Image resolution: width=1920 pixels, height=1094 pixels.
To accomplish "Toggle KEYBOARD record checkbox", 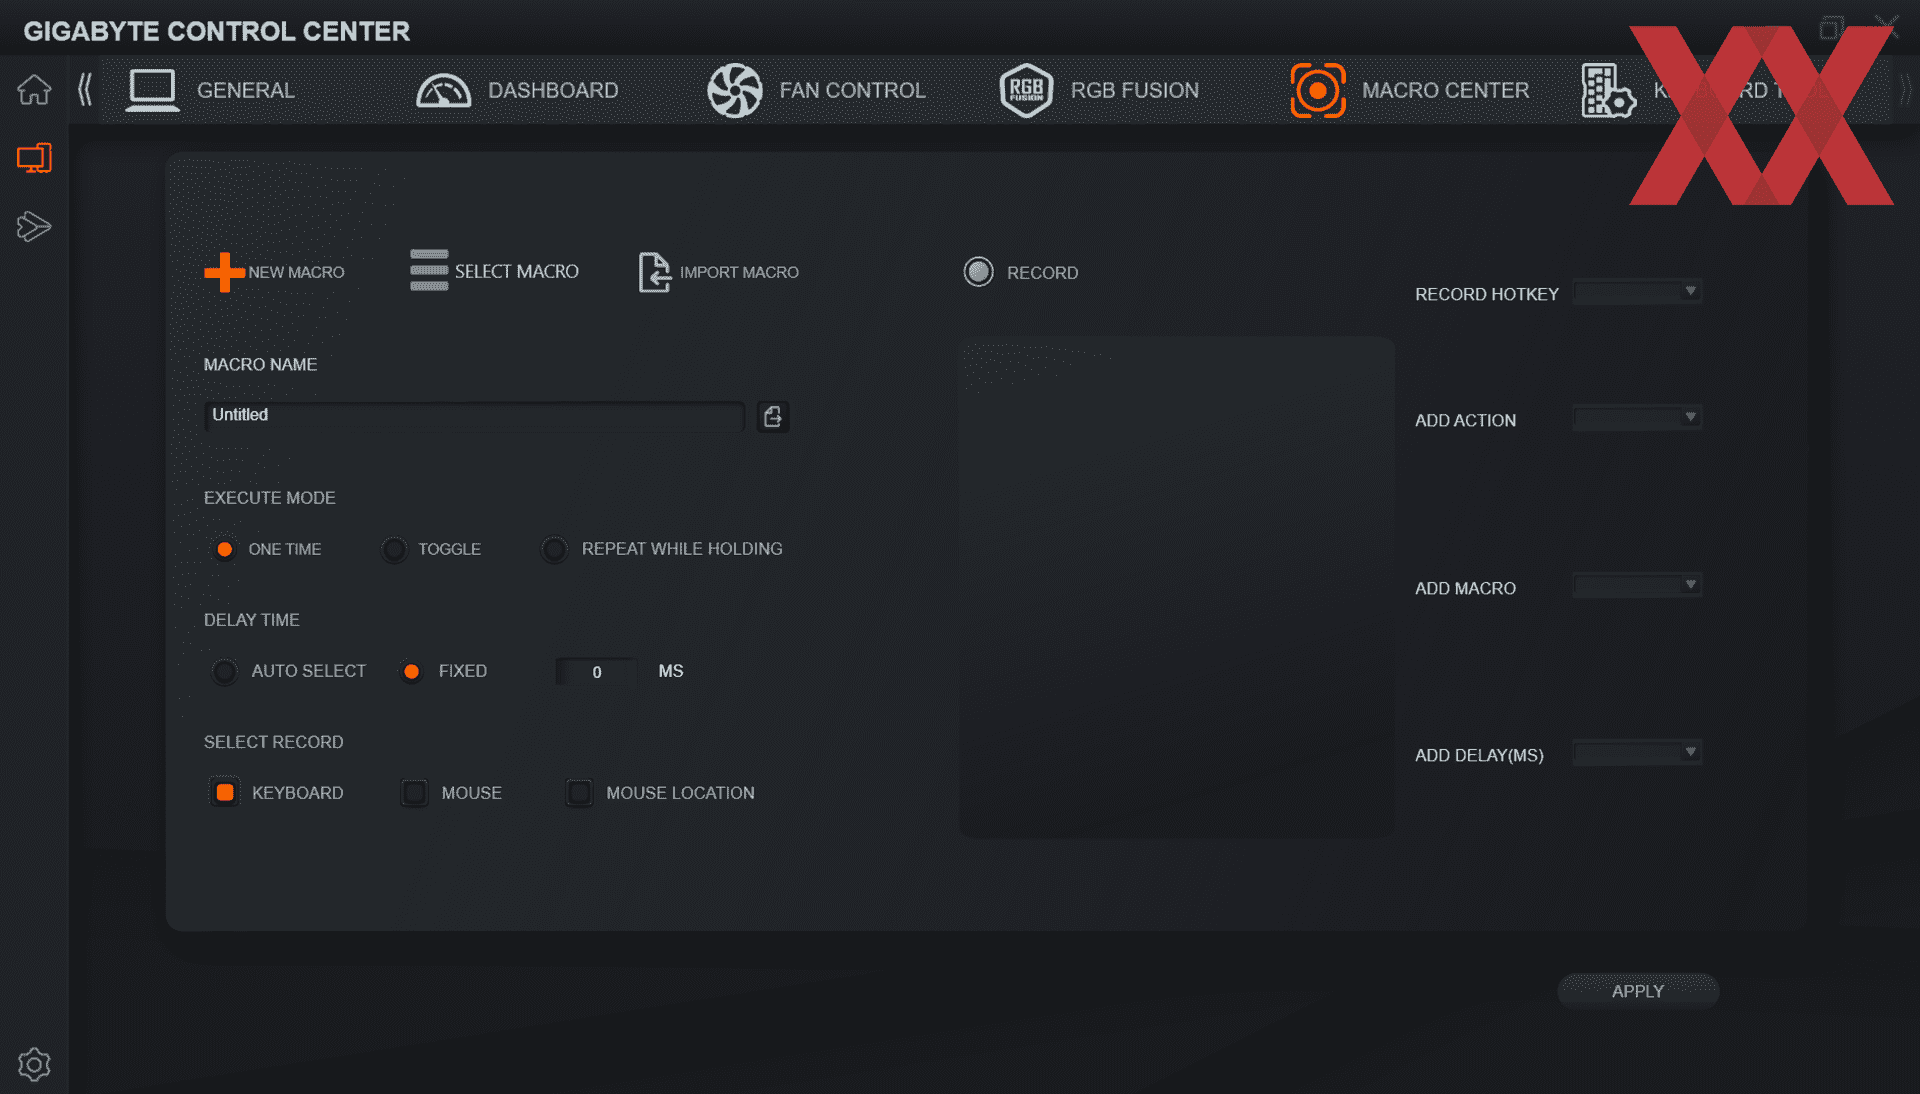I will 225,793.
